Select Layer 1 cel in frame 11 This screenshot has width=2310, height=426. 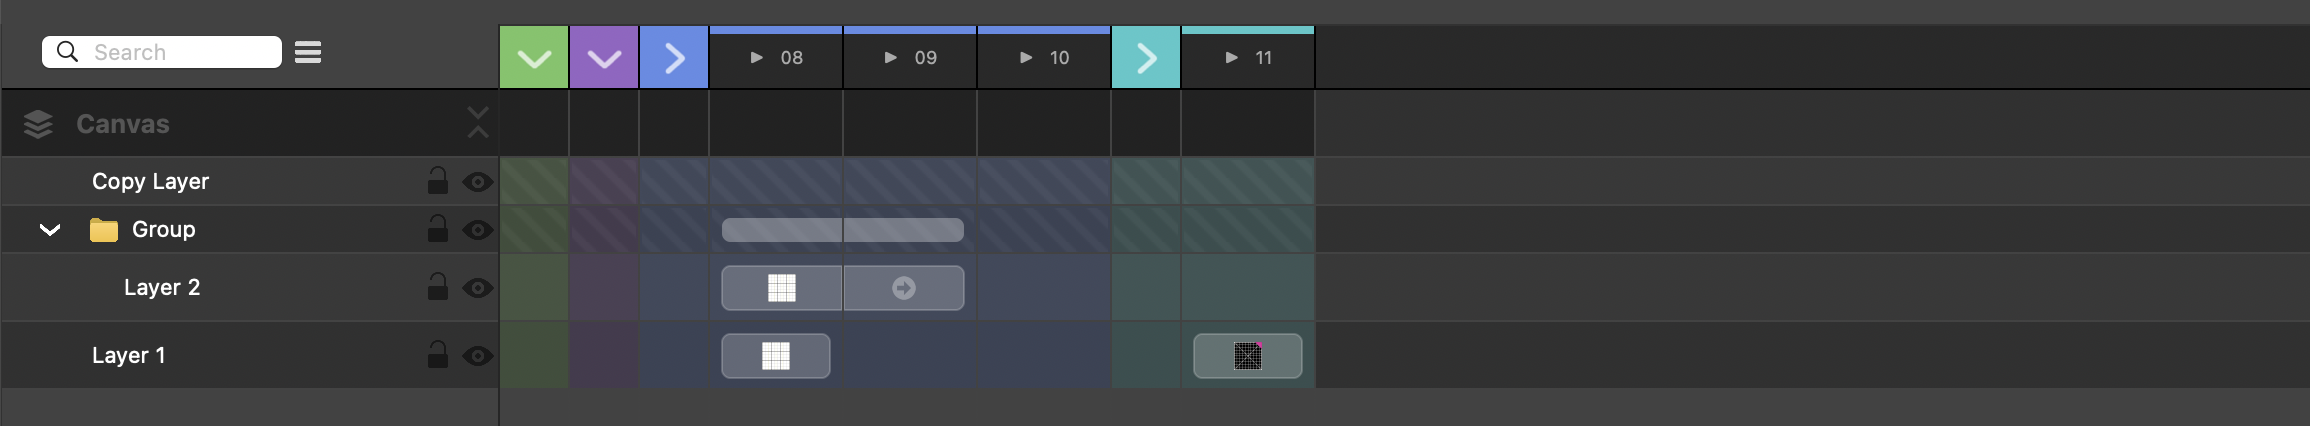pyautogui.click(x=1248, y=356)
